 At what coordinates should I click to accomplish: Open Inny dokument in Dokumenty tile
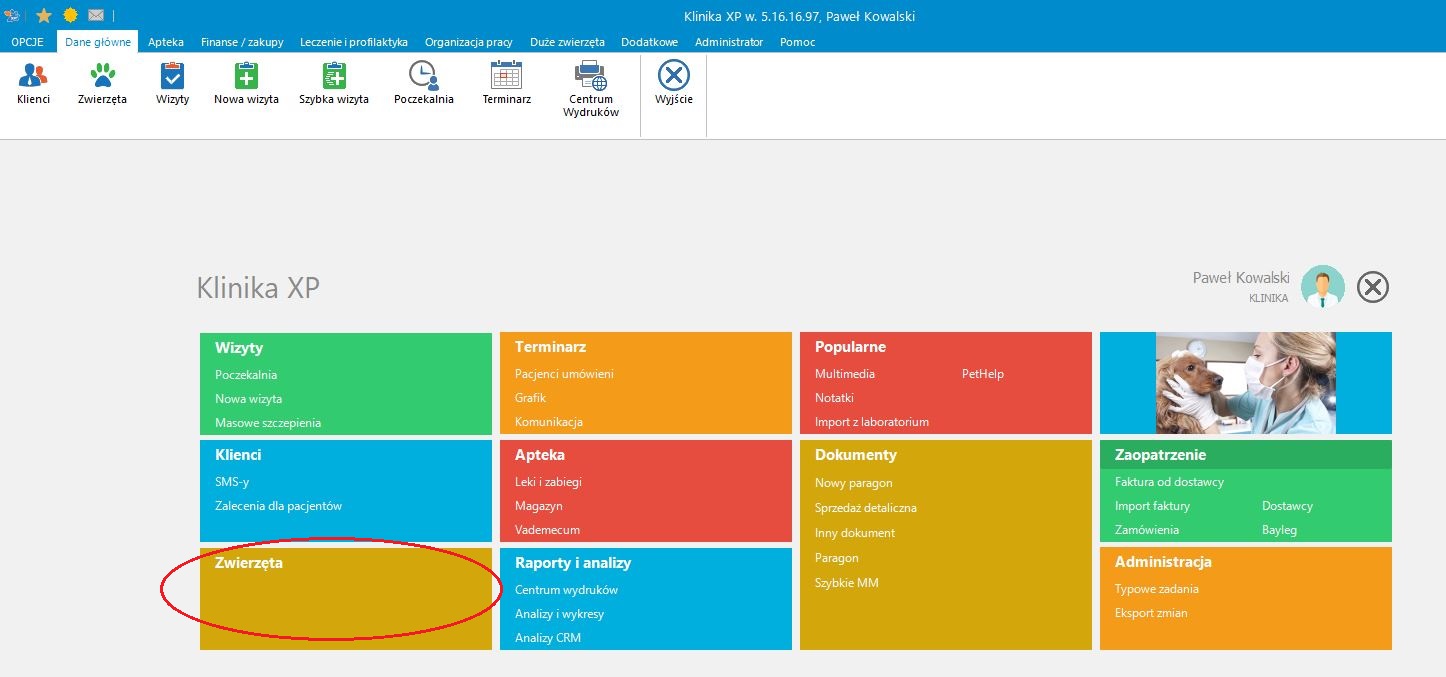click(x=855, y=533)
